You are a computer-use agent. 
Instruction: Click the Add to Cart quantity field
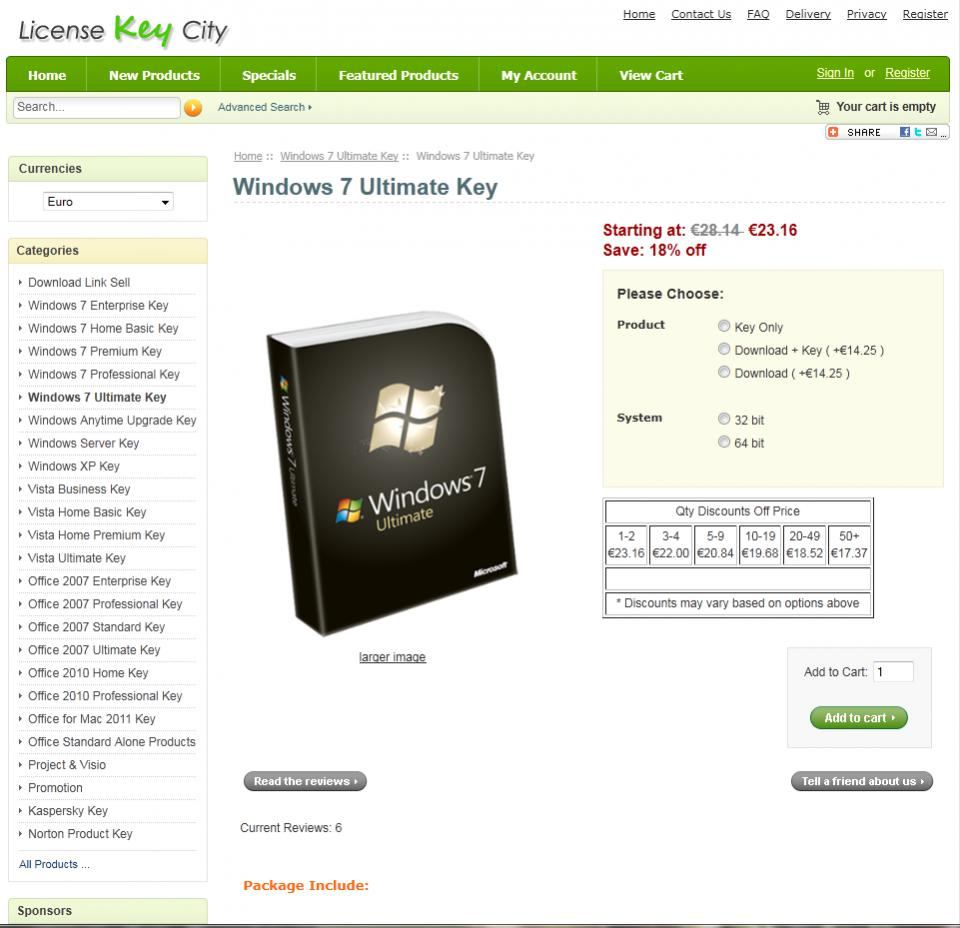coord(893,672)
